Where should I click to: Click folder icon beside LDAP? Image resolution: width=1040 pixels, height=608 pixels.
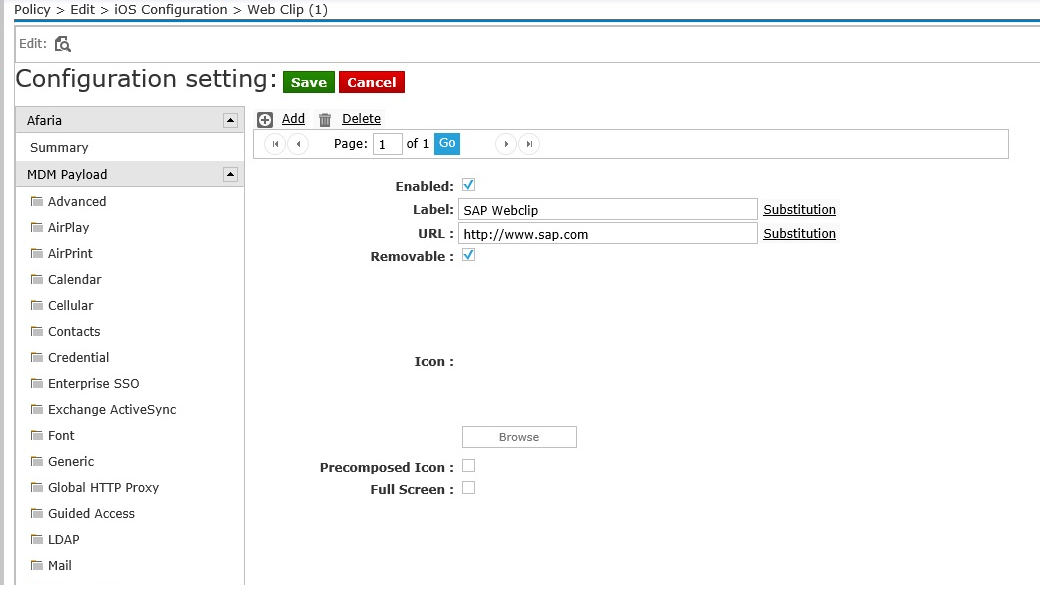coord(37,540)
